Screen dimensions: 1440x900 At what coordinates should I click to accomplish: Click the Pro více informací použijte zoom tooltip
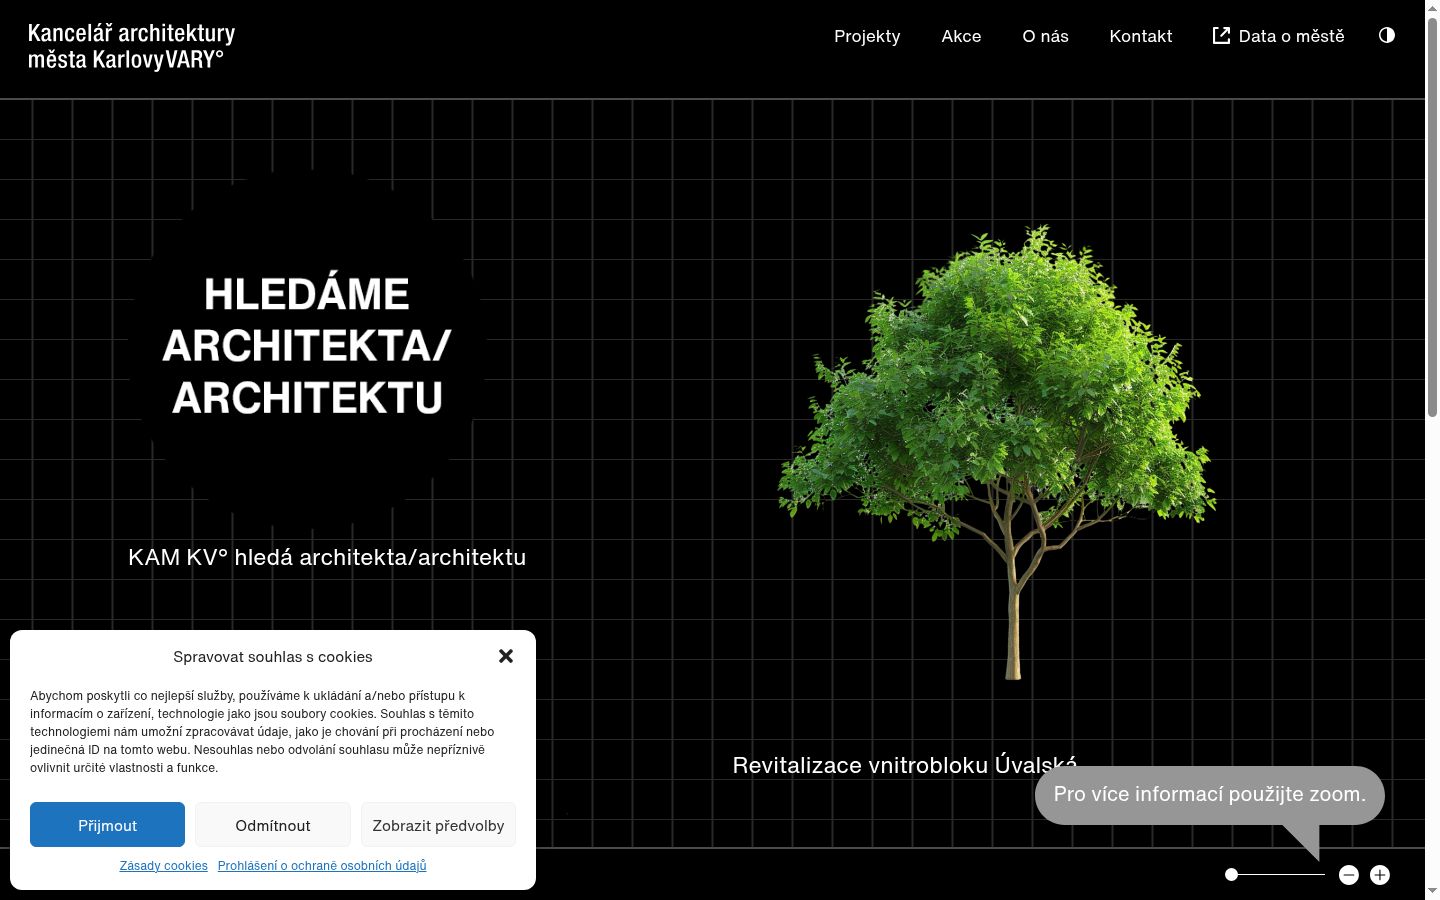pyautogui.click(x=1209, y=795)
